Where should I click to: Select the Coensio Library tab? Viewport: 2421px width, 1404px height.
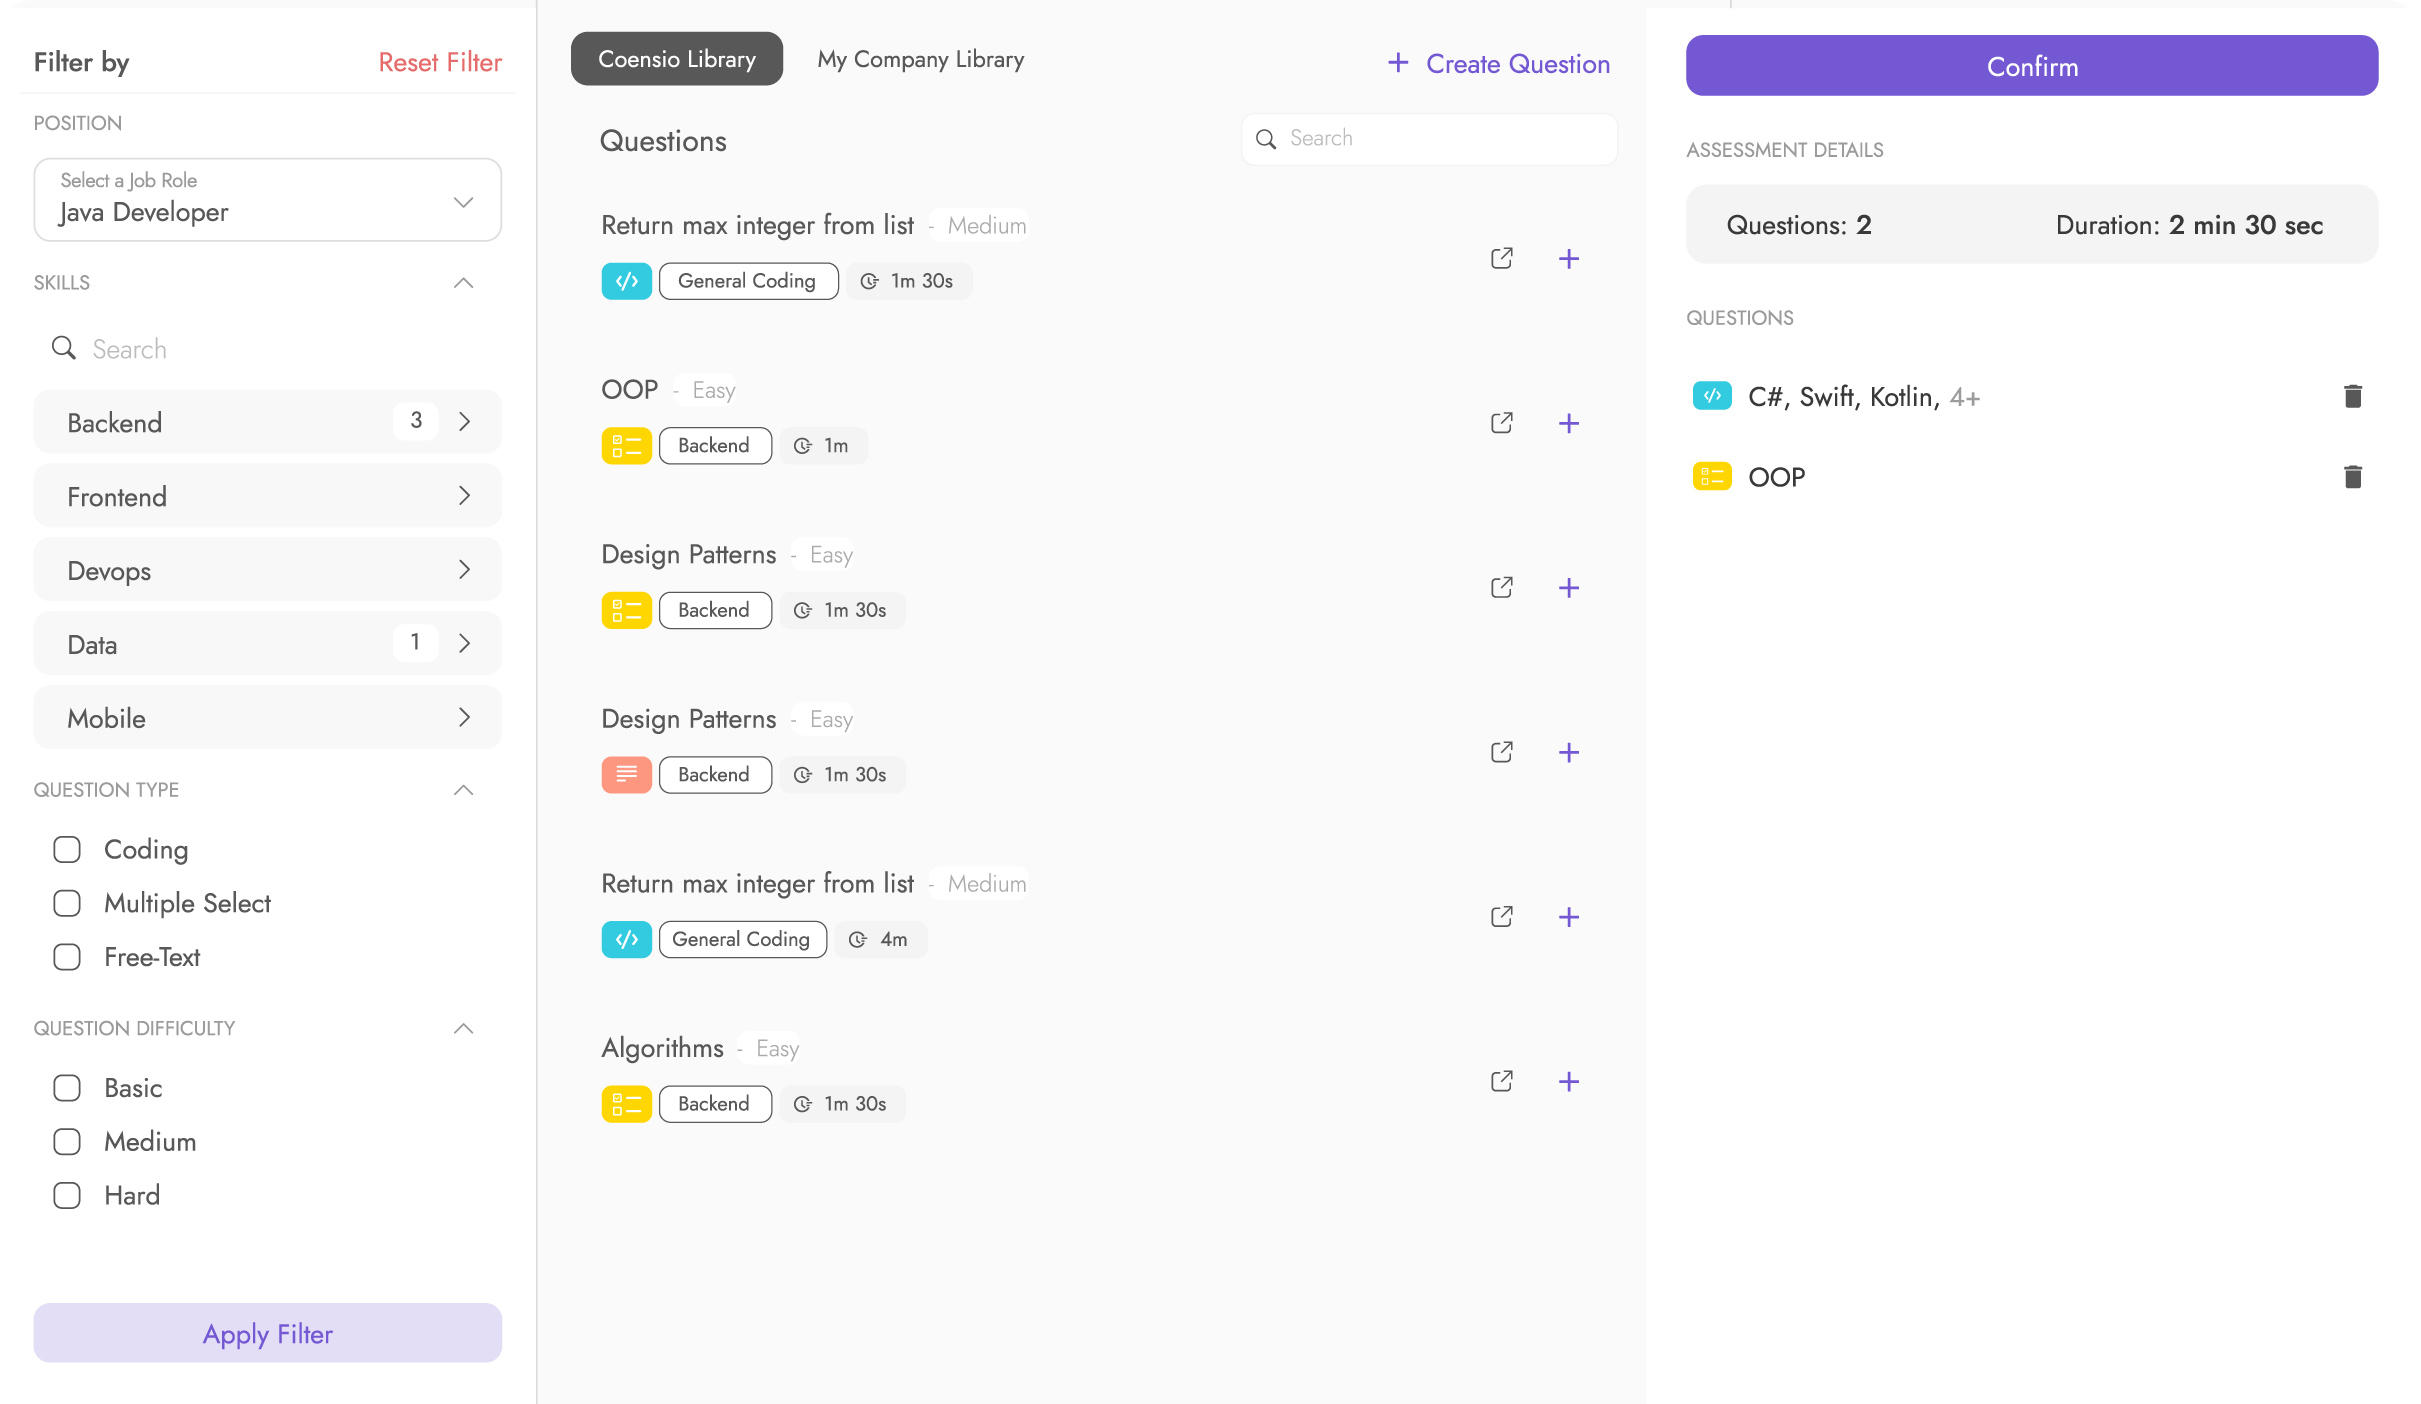(676, 59)
